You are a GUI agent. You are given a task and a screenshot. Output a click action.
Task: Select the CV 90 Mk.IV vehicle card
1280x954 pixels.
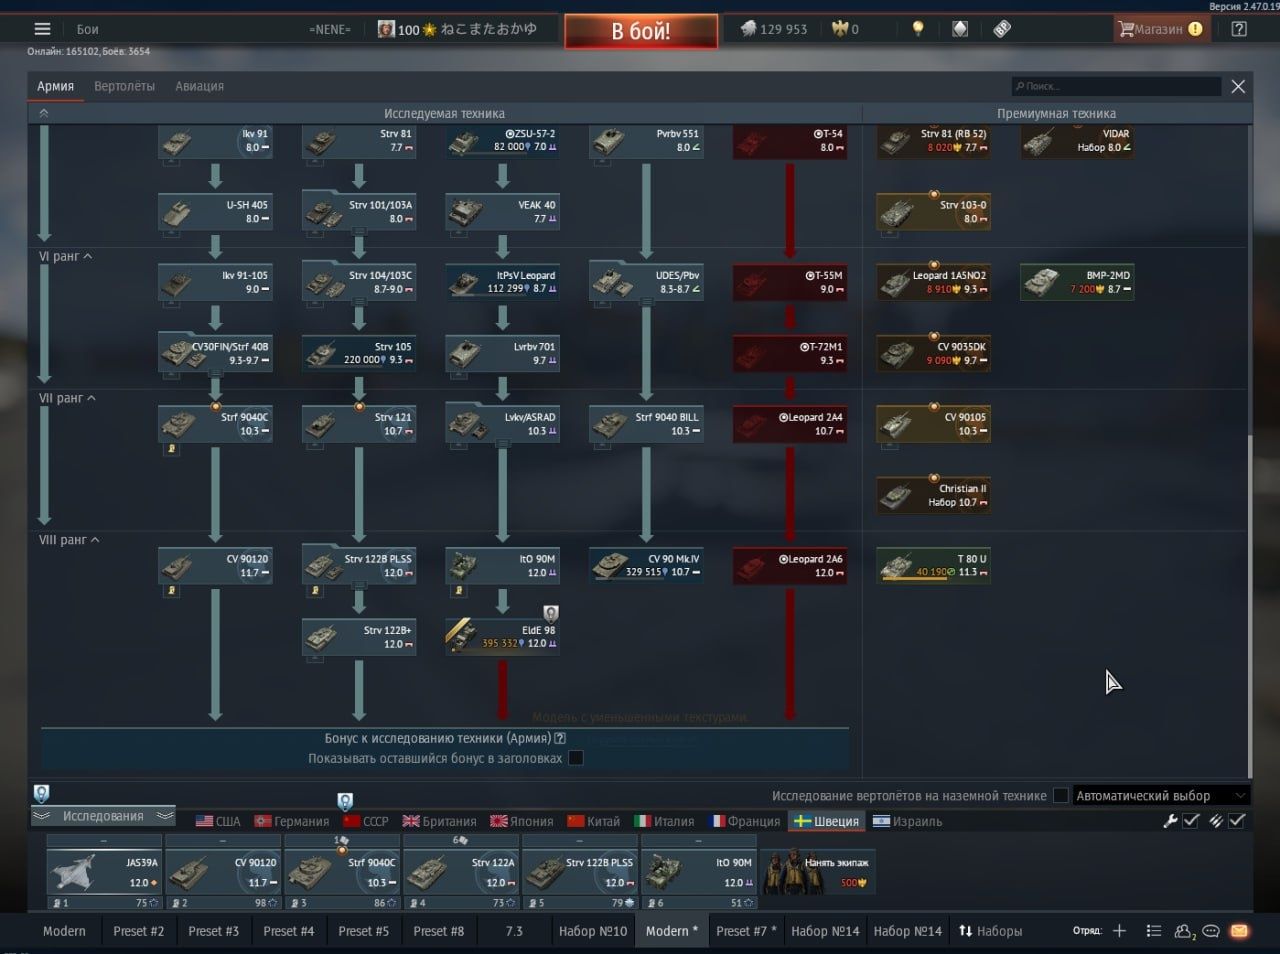[646, 565]
